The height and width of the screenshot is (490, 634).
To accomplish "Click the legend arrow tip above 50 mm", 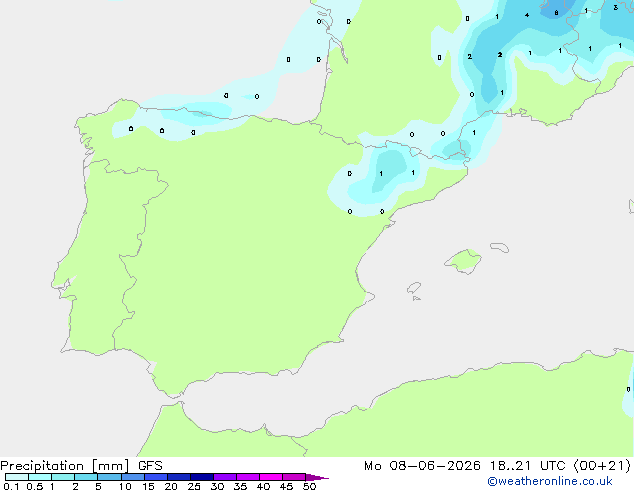I will pos(317,477).
